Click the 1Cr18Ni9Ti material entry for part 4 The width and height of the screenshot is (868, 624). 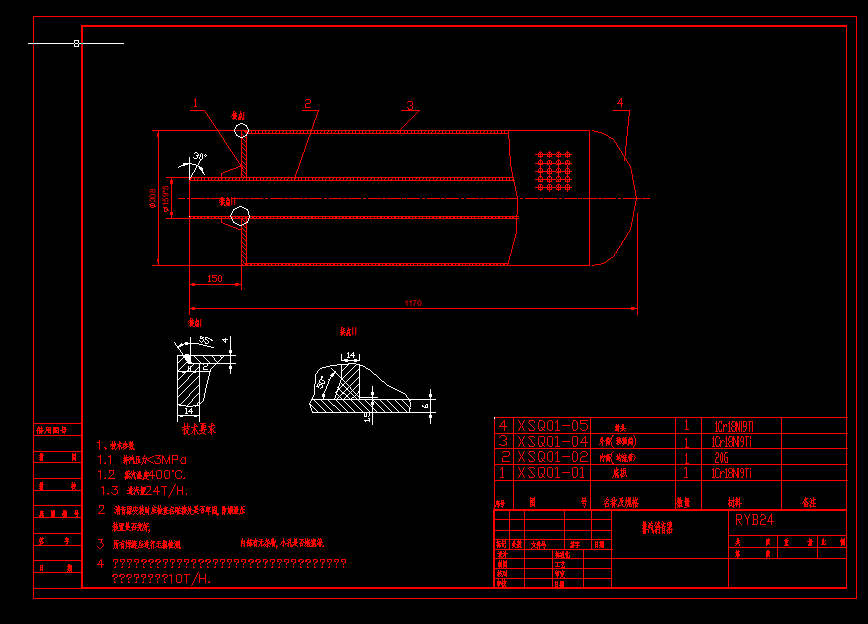[737, 424]
